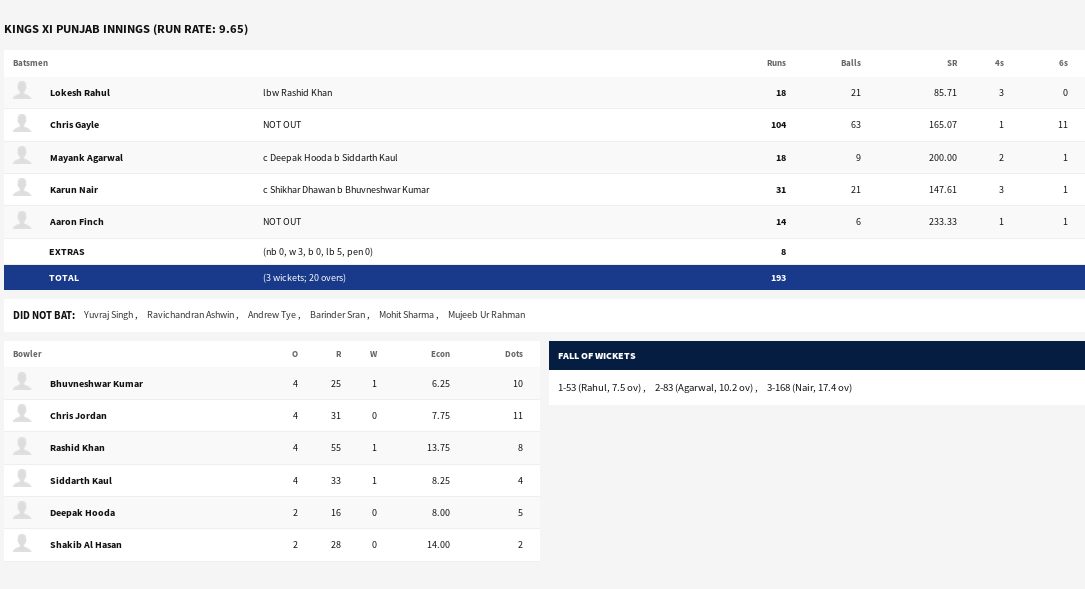1085x589 pixels.
Task: Click Shakib Al Hasan's bowler avatar icon
Action: pyautogui.click(x=22, y=543)
